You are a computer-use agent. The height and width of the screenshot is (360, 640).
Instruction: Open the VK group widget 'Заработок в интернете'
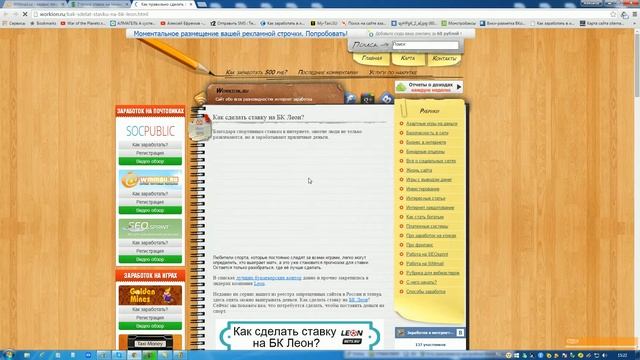430,333
